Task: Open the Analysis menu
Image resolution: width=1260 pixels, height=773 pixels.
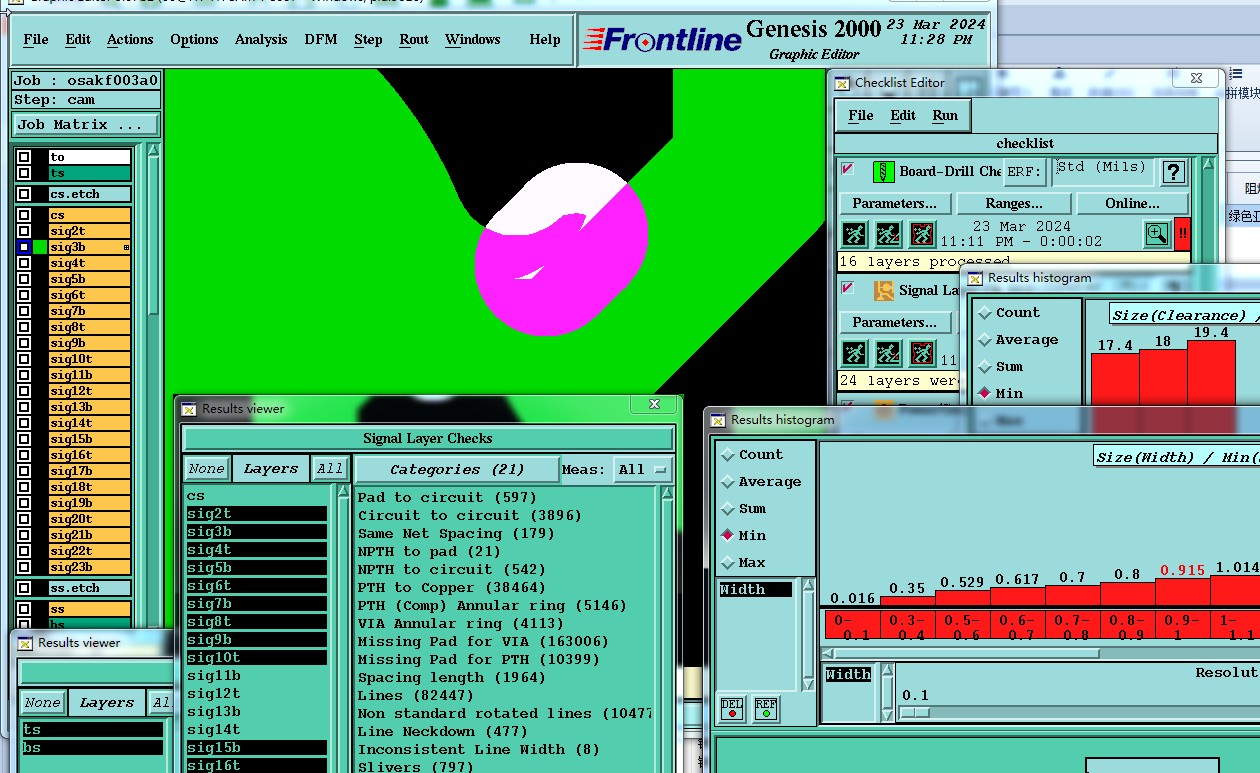Action: pos(261,40)
